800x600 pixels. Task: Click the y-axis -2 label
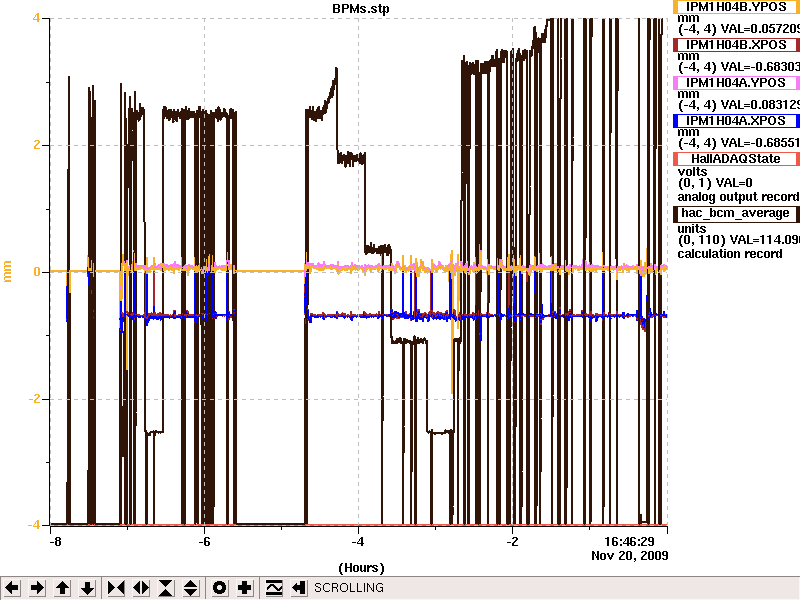[34, 399]
